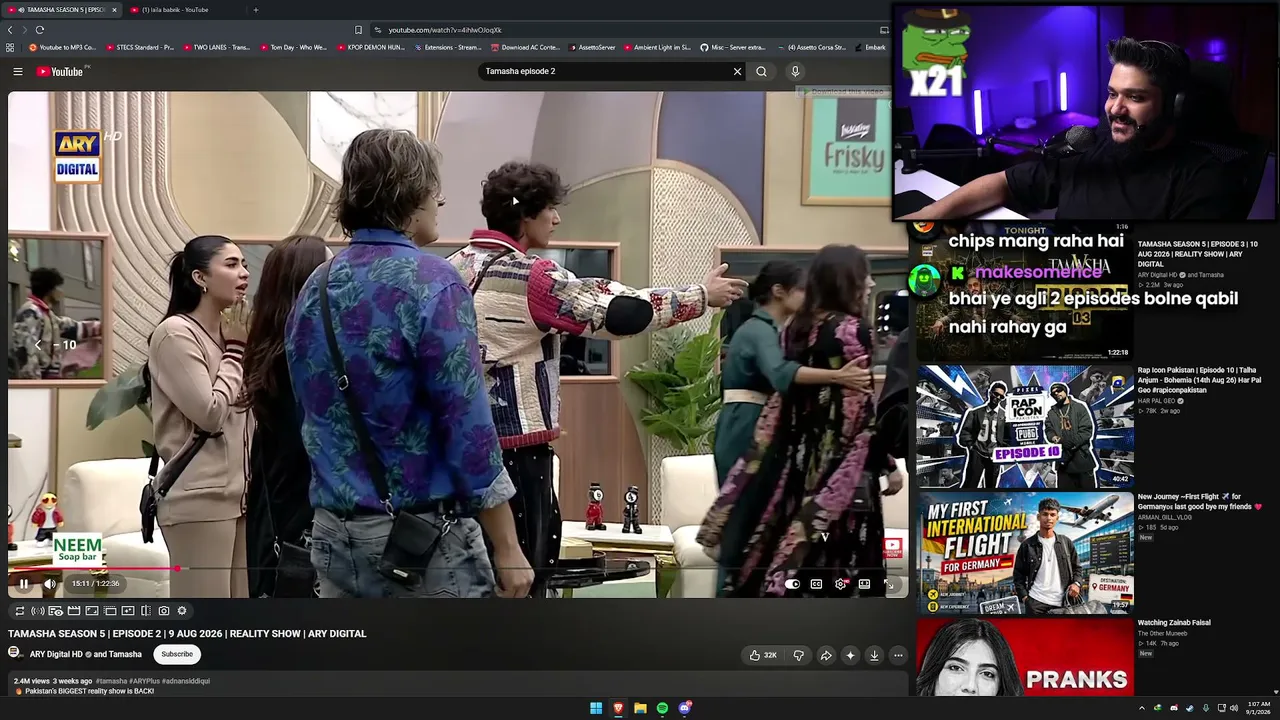Open Watching Zainab Faisal video title

pyautogui.click(x=1174, y=623)
